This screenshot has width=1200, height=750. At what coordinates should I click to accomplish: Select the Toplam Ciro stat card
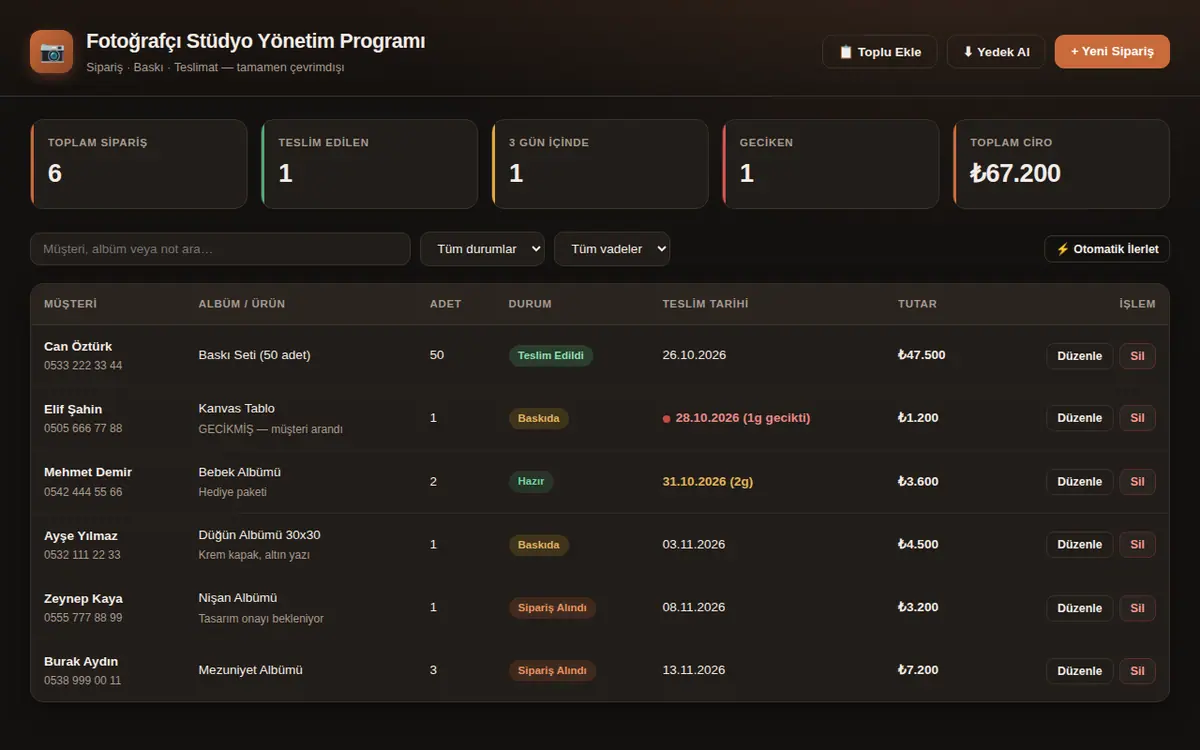coord(1061,164)
